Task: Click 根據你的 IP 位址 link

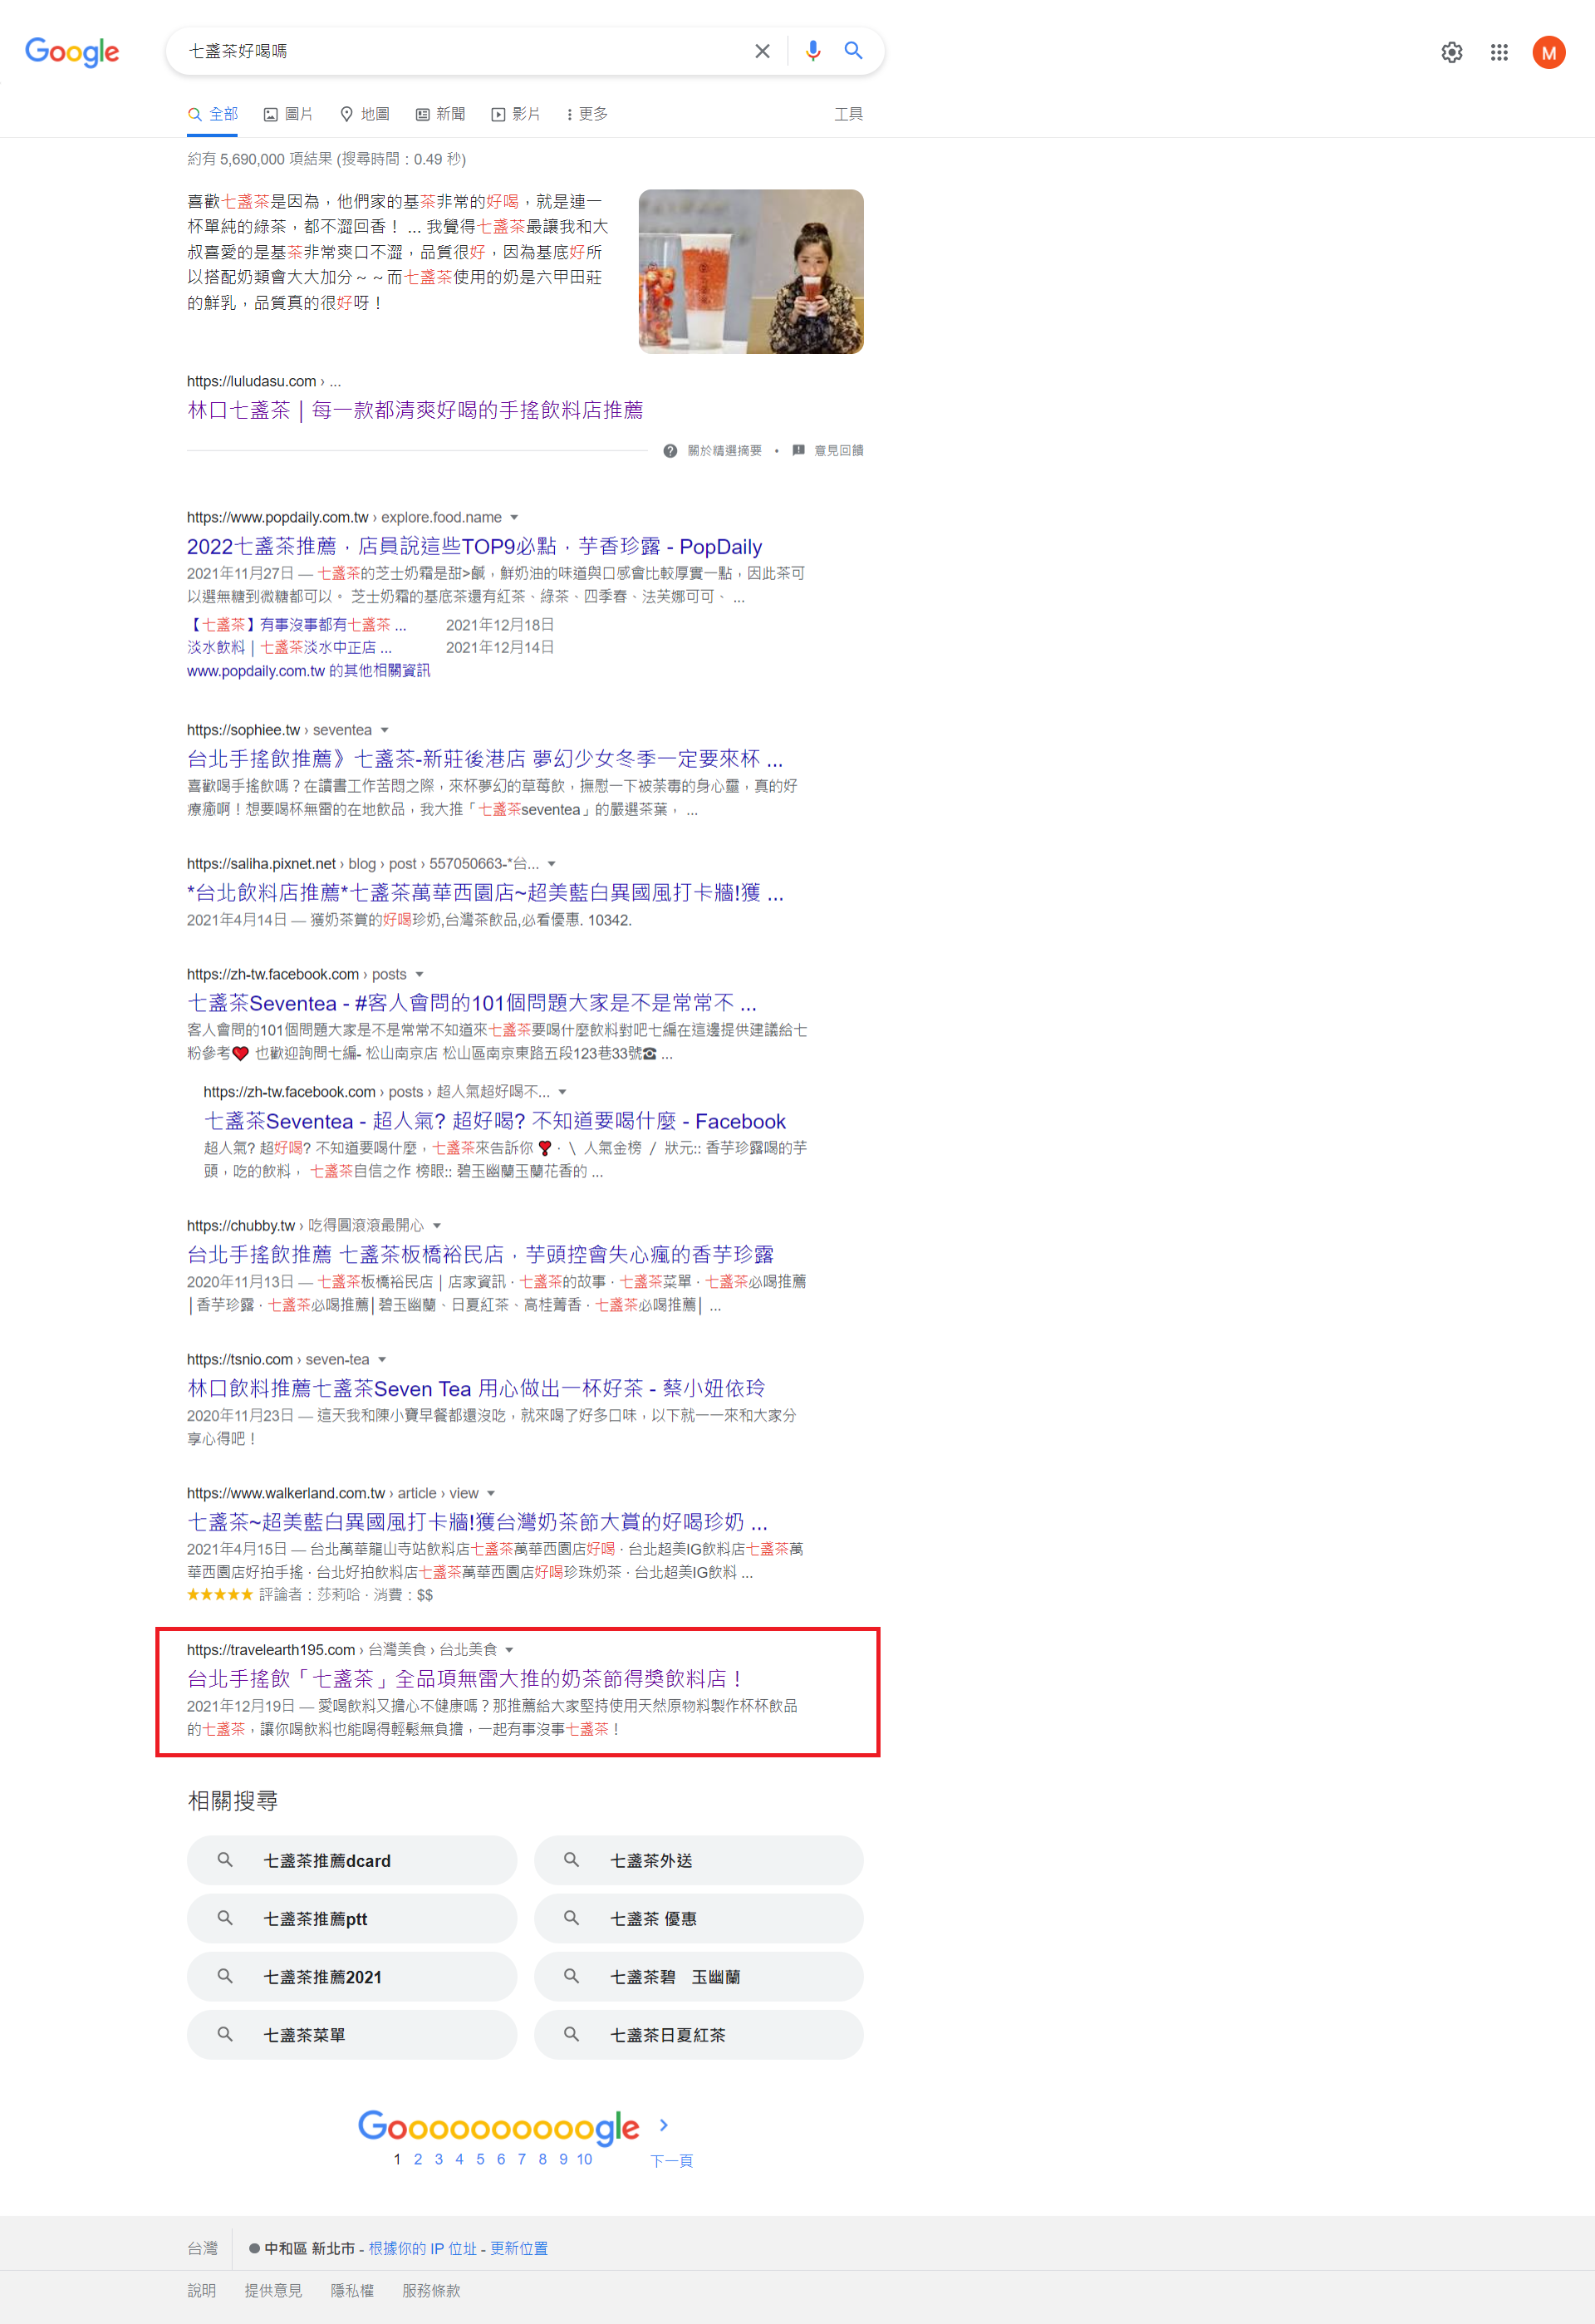Action: click(422, 2248)
